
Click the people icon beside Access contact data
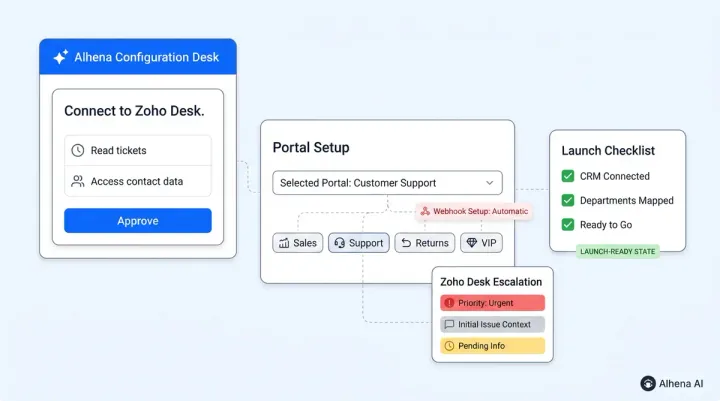pos(78,181)
